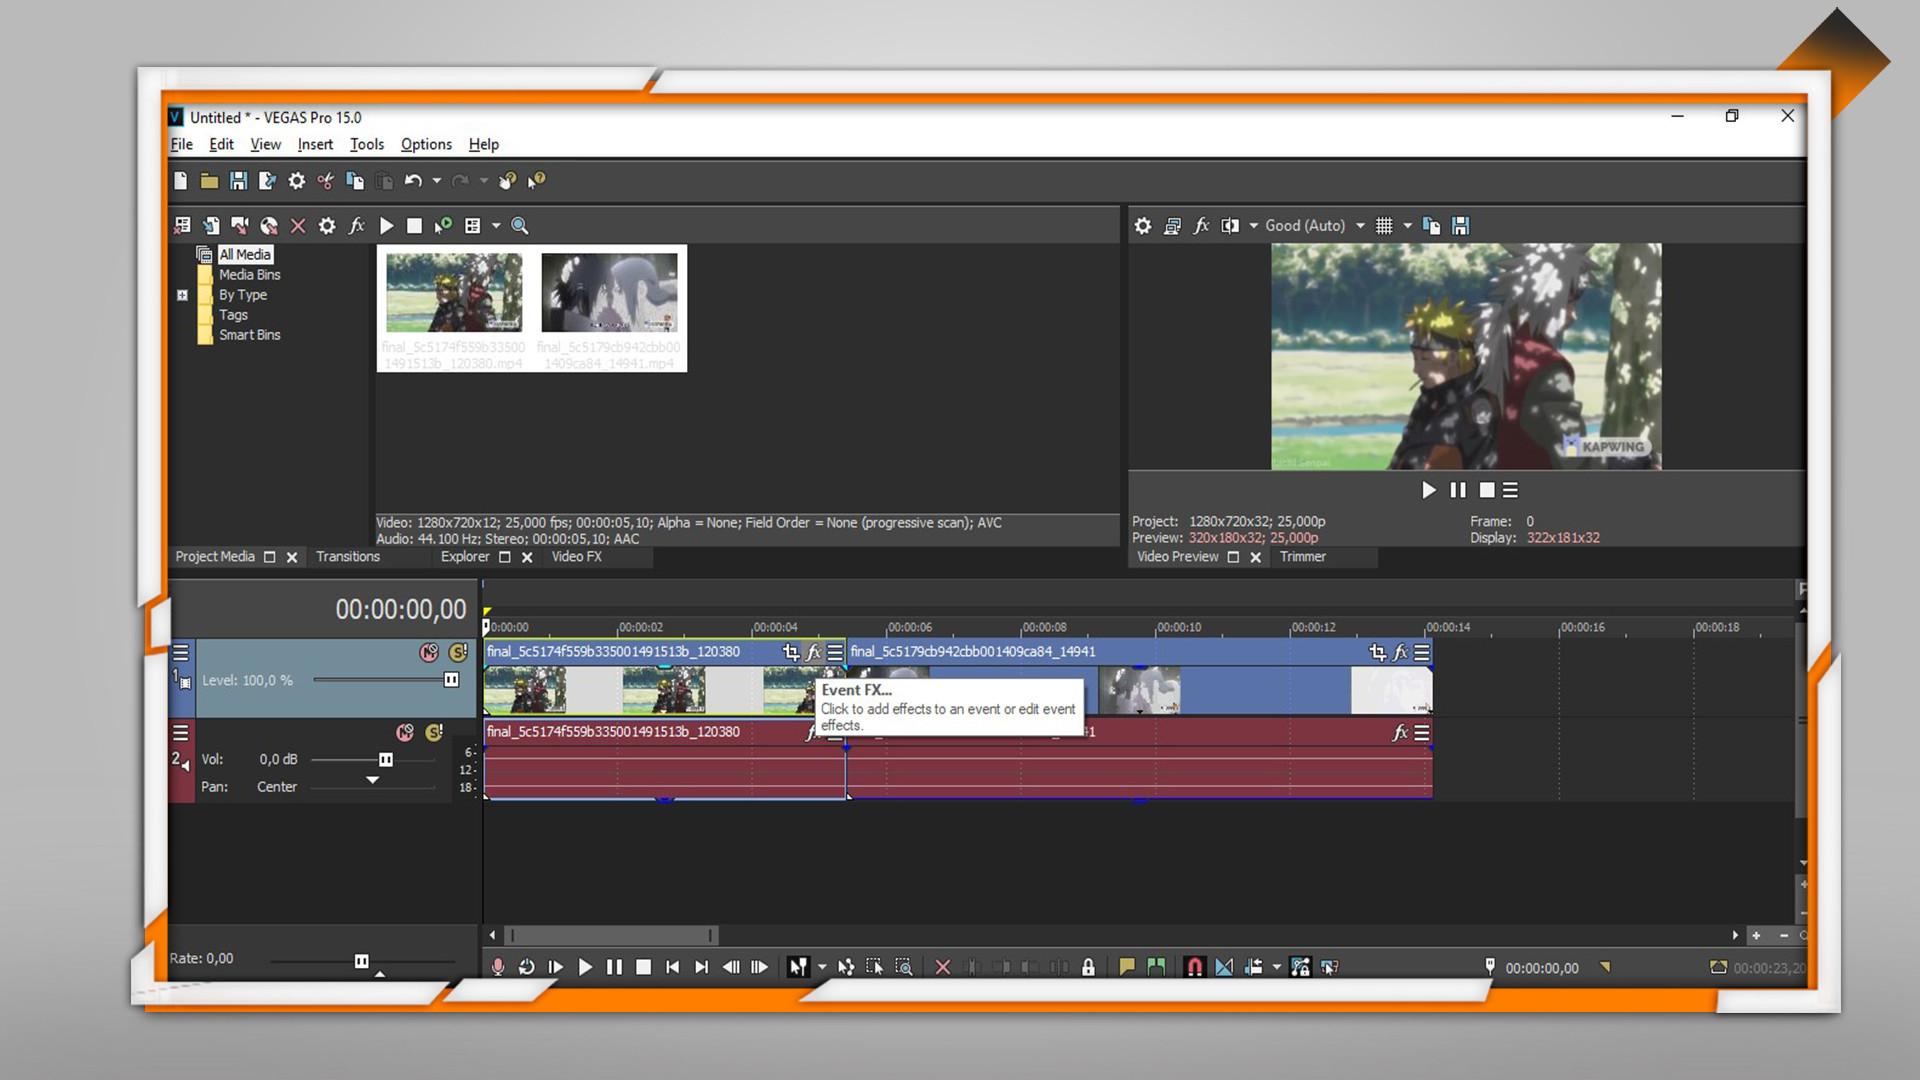
Task: Open the Project Media views dropdown arrow
Action: point(496,226)
